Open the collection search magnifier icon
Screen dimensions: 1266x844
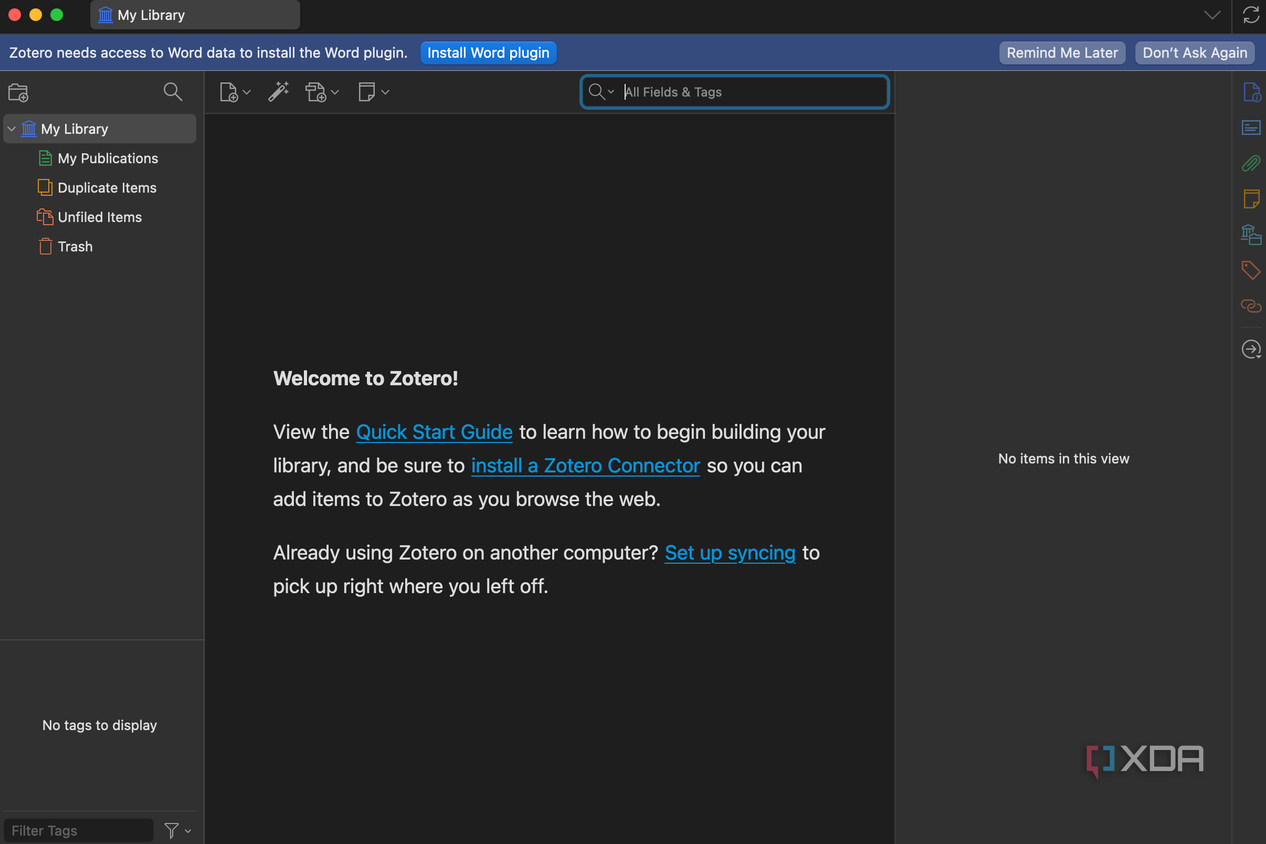[173, 92]
